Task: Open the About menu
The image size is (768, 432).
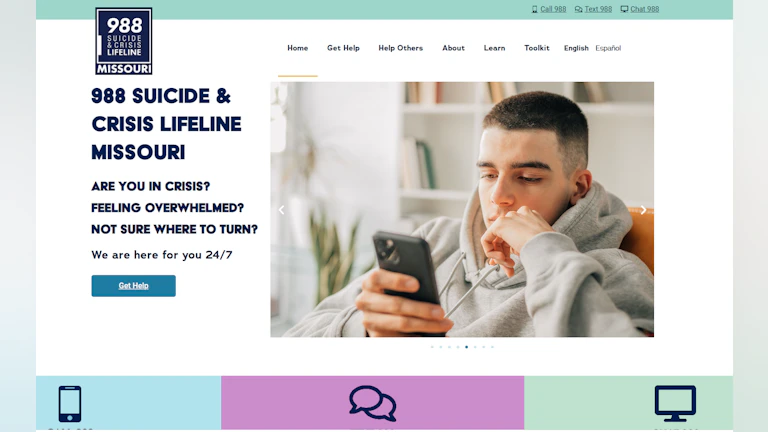Action: coord(453,48)
